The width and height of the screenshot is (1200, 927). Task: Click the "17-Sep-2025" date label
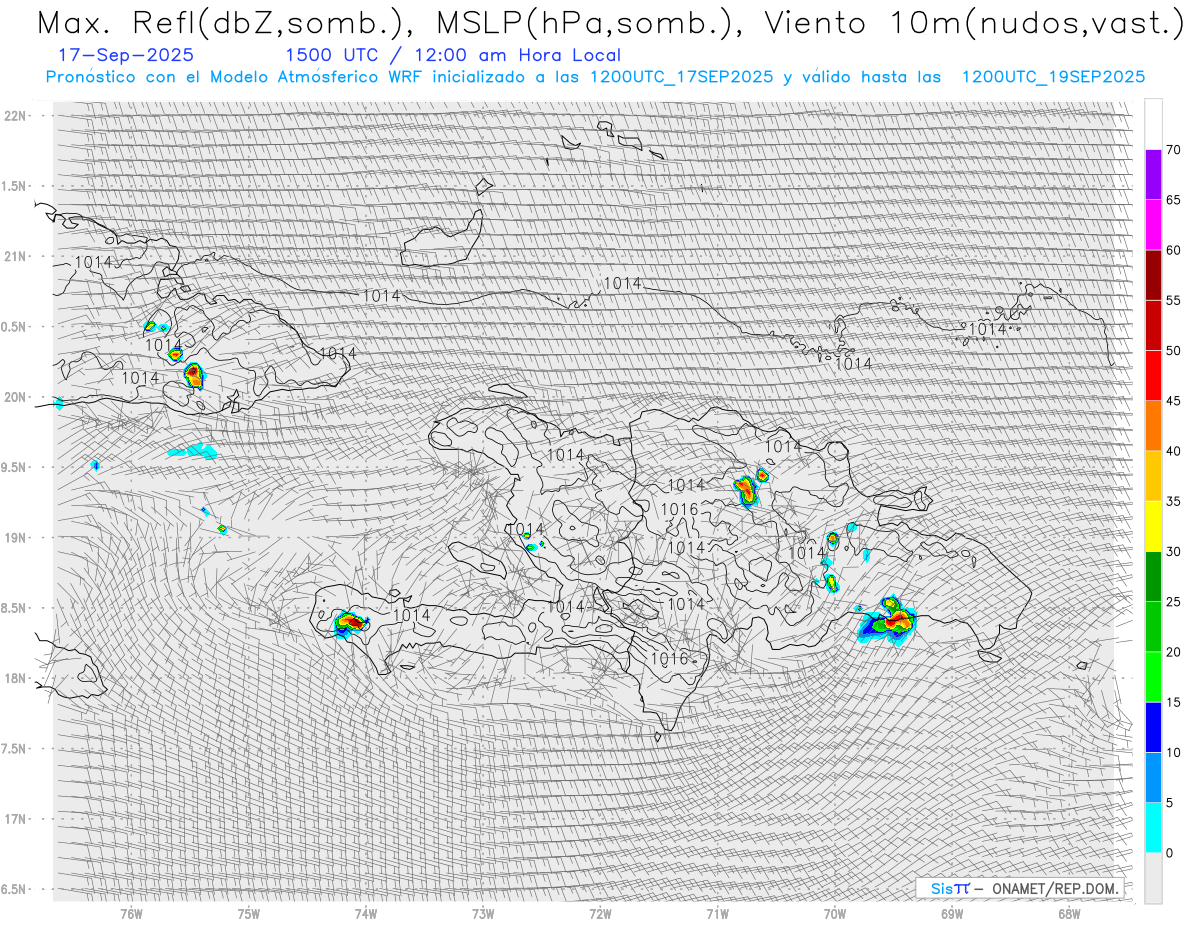pos(126,56)
